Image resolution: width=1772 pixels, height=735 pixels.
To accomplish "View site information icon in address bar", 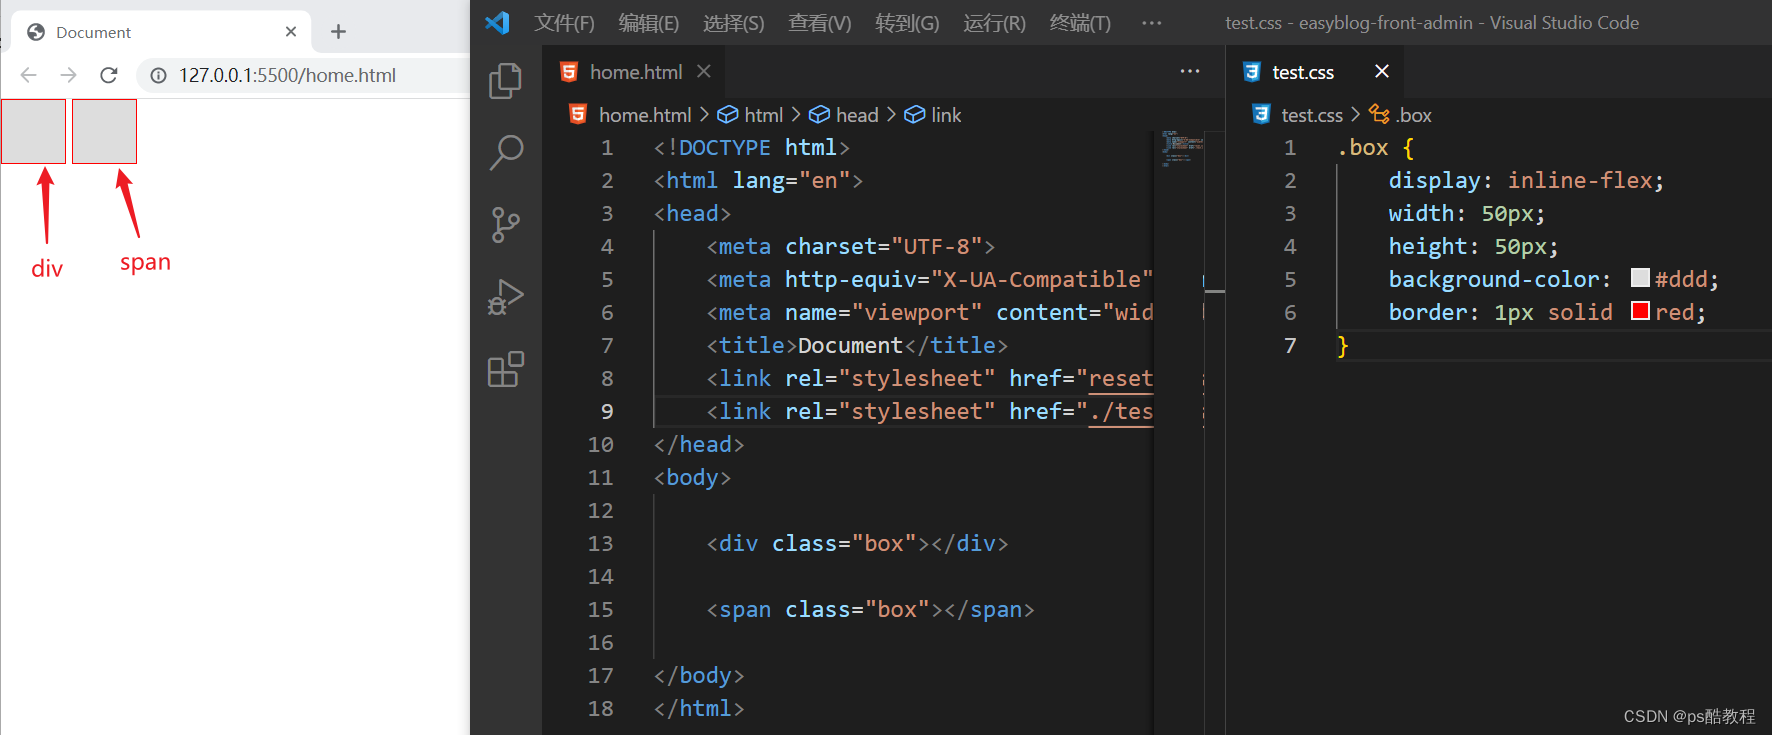I will 158,75.
